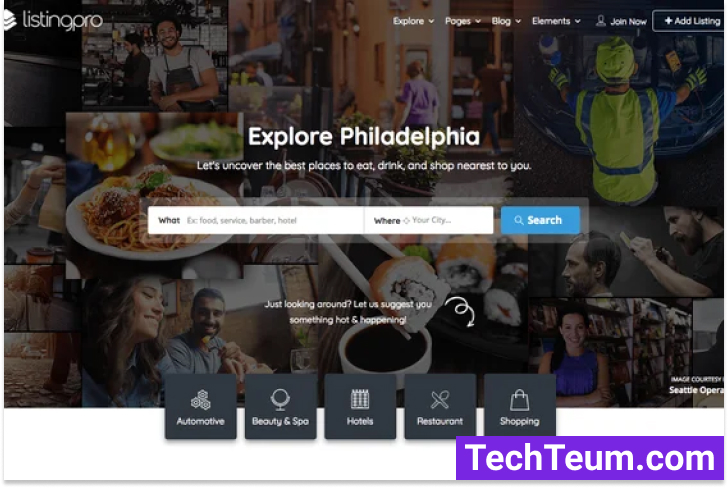Click the location target icon in Where field

click(406, 221)
